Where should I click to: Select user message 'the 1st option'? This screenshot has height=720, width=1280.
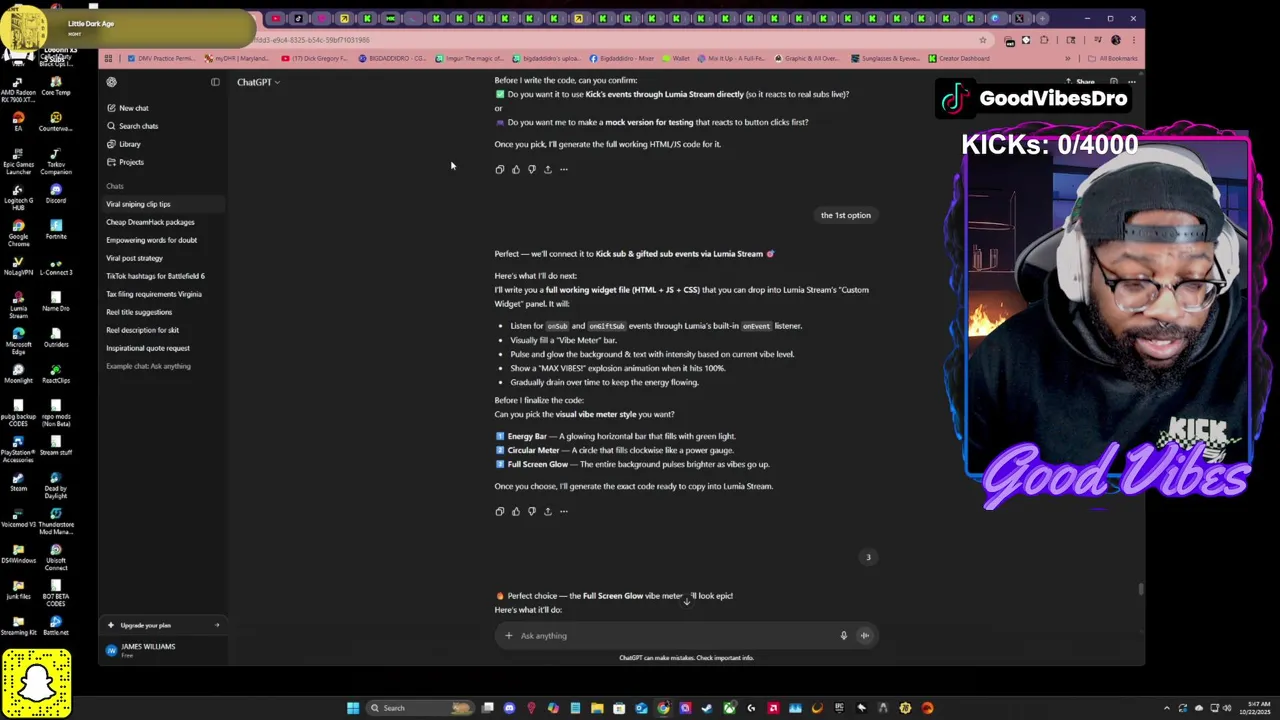click(x=846, y=215)
